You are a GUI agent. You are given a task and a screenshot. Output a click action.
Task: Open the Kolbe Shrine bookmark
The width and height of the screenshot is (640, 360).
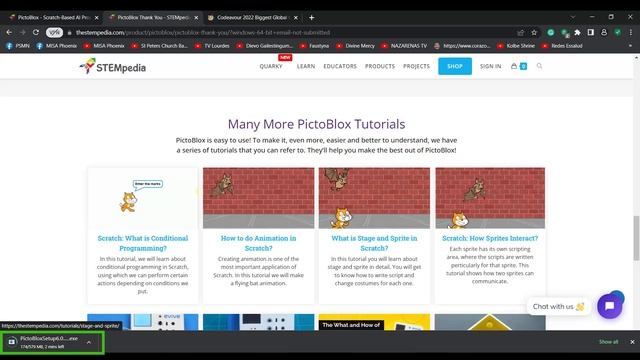516,46
